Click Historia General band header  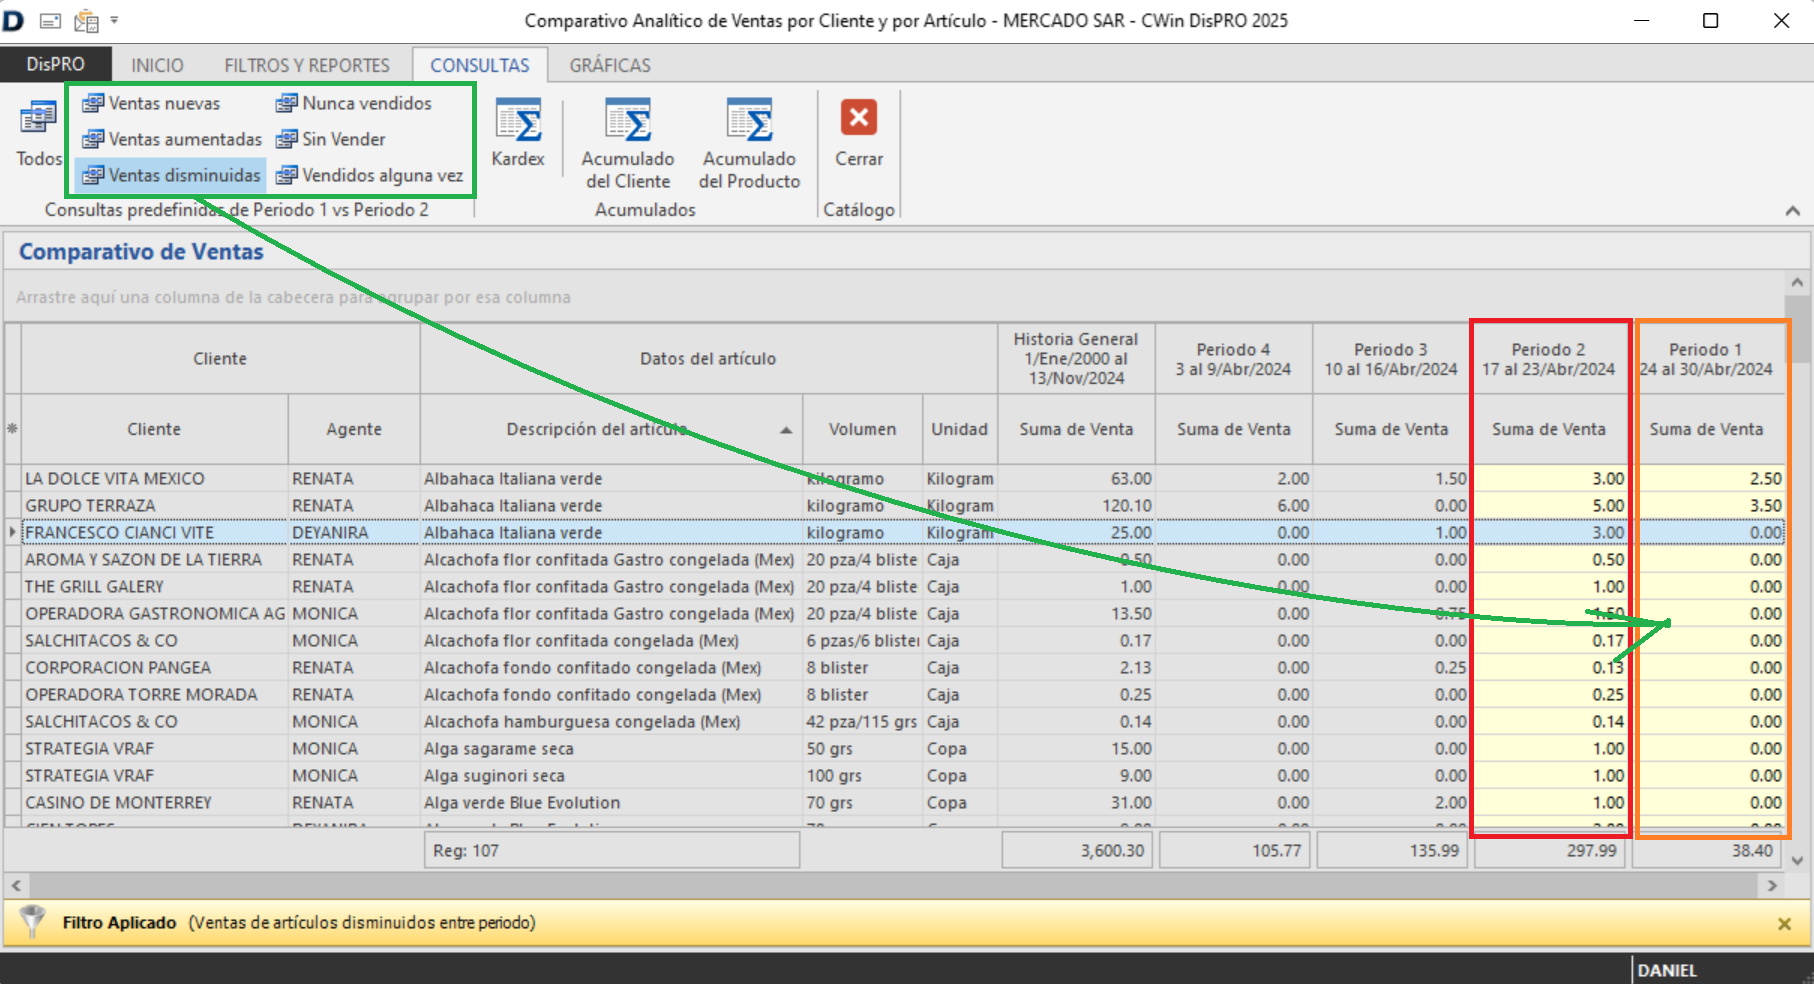coord(1076,359)
